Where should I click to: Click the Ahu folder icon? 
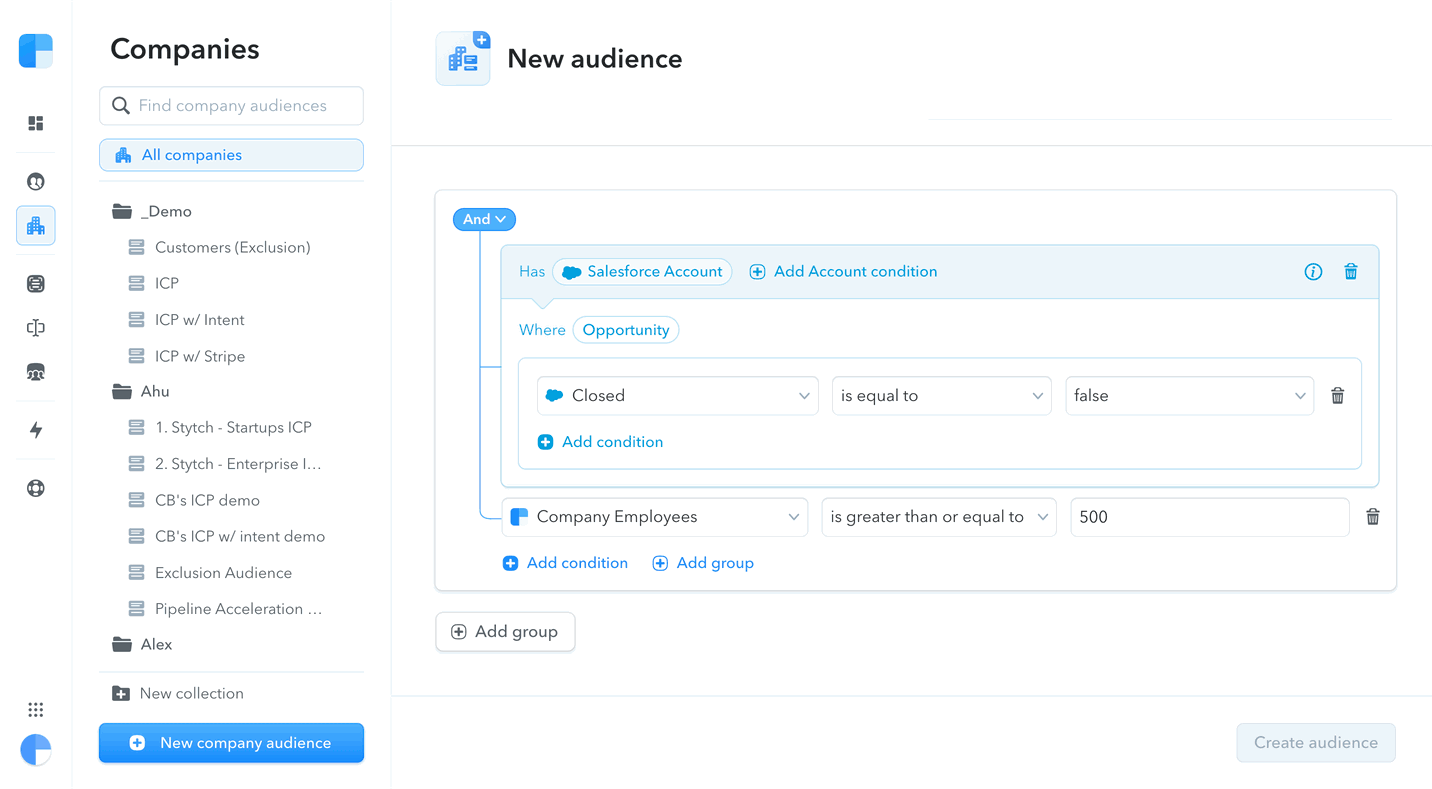click(122, 391)
